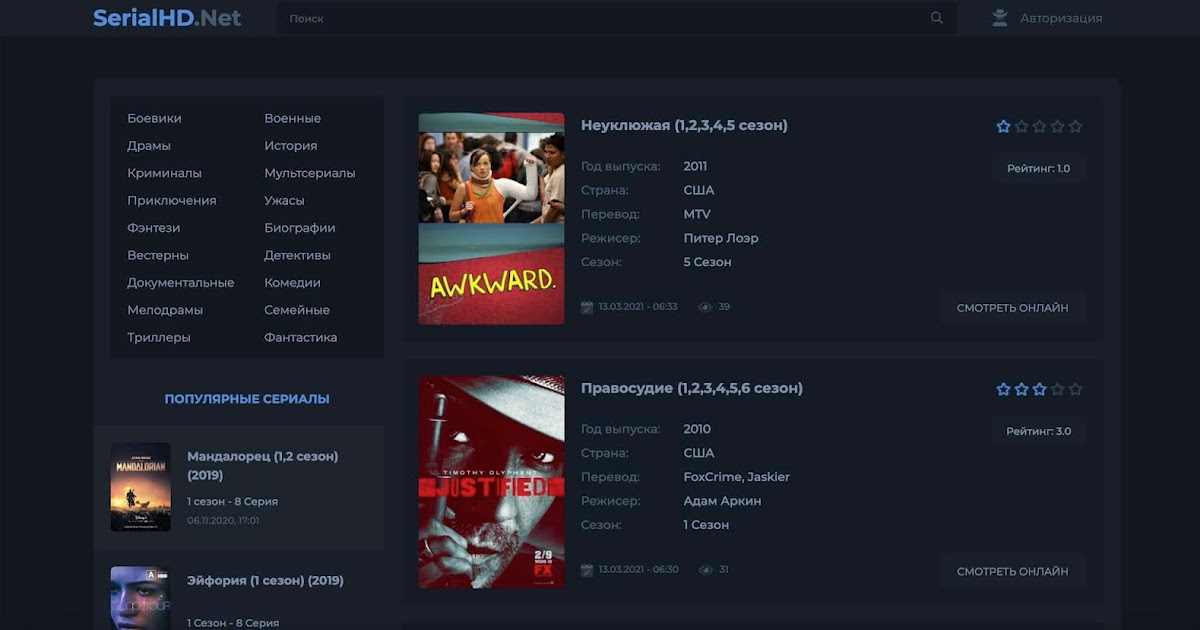The width and height of the screenshot is (1200, 630).
Task: Open the Awkward poster thumbnail
Action: point(491,218)
